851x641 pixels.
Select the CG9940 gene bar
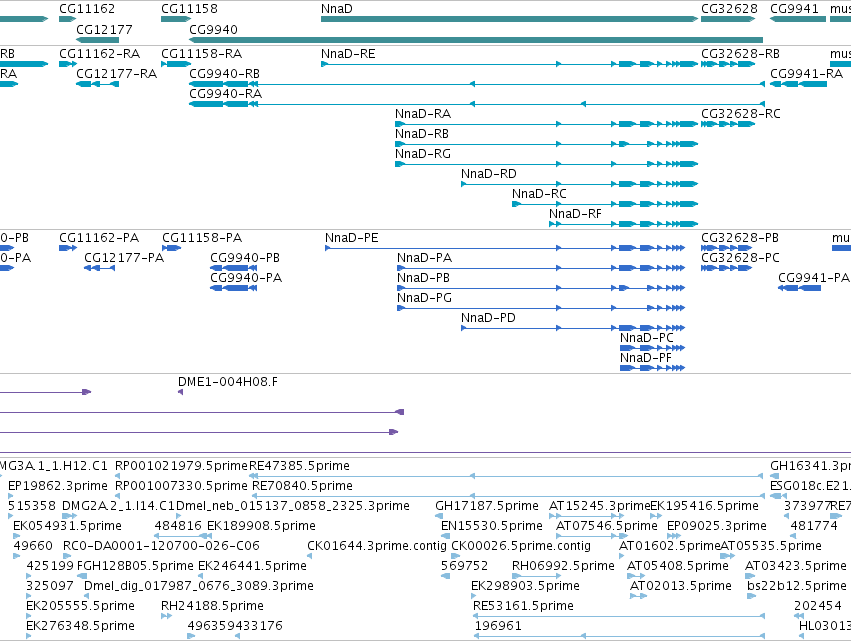tap(476, 40)
